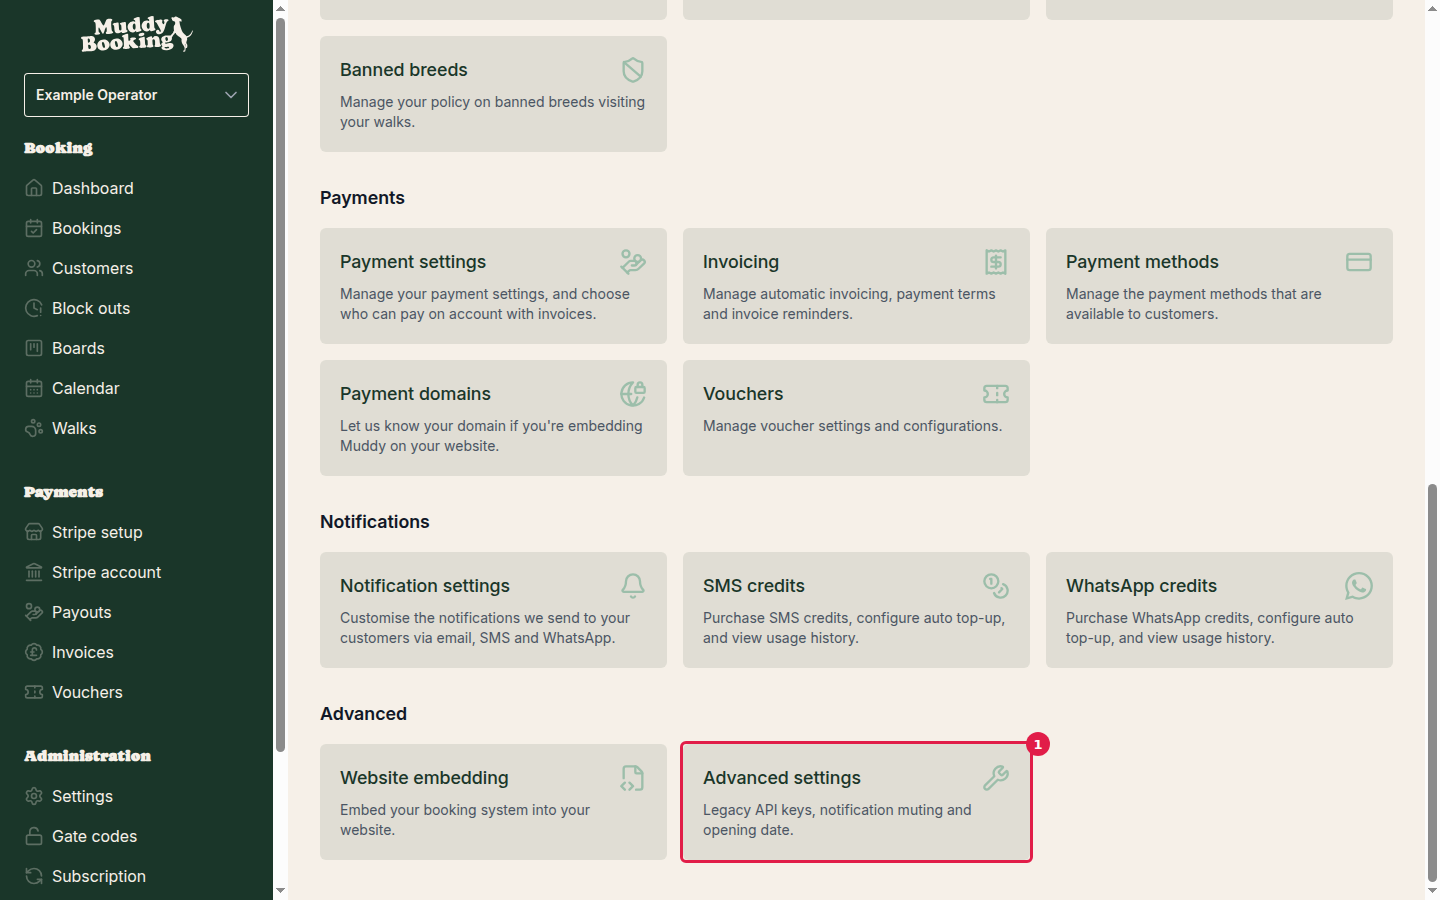Image resolution: width=1440 pixels, height=900 pixels.
Task: Click the Muddy Booking logo
Action: coord(136,35)
